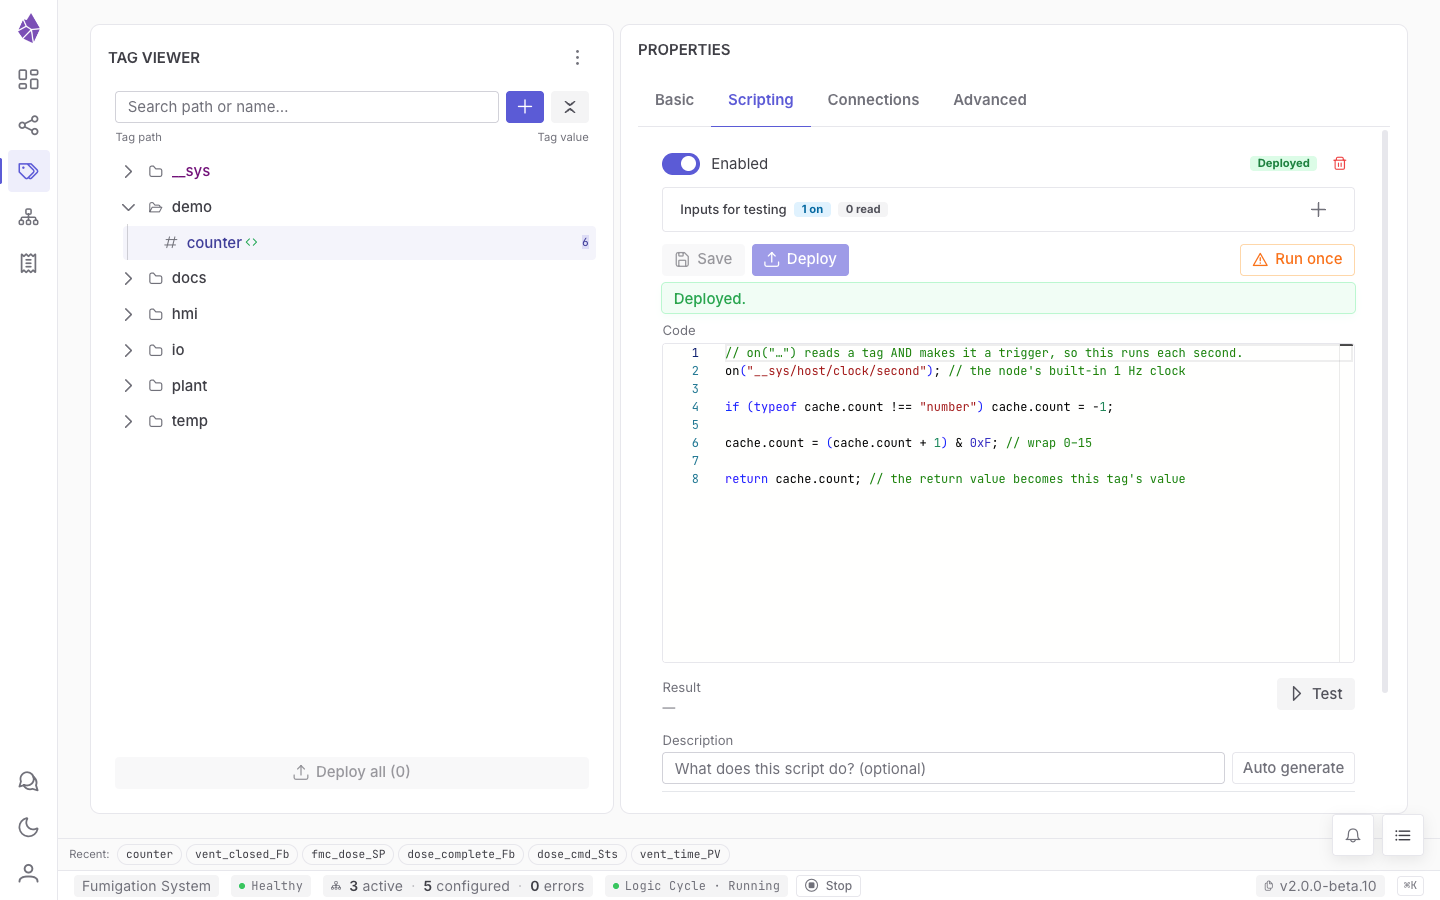The width and height of the screenshot is (1440, 900).
Task: Click the Healthy status indicator
Action: [271, 886]
